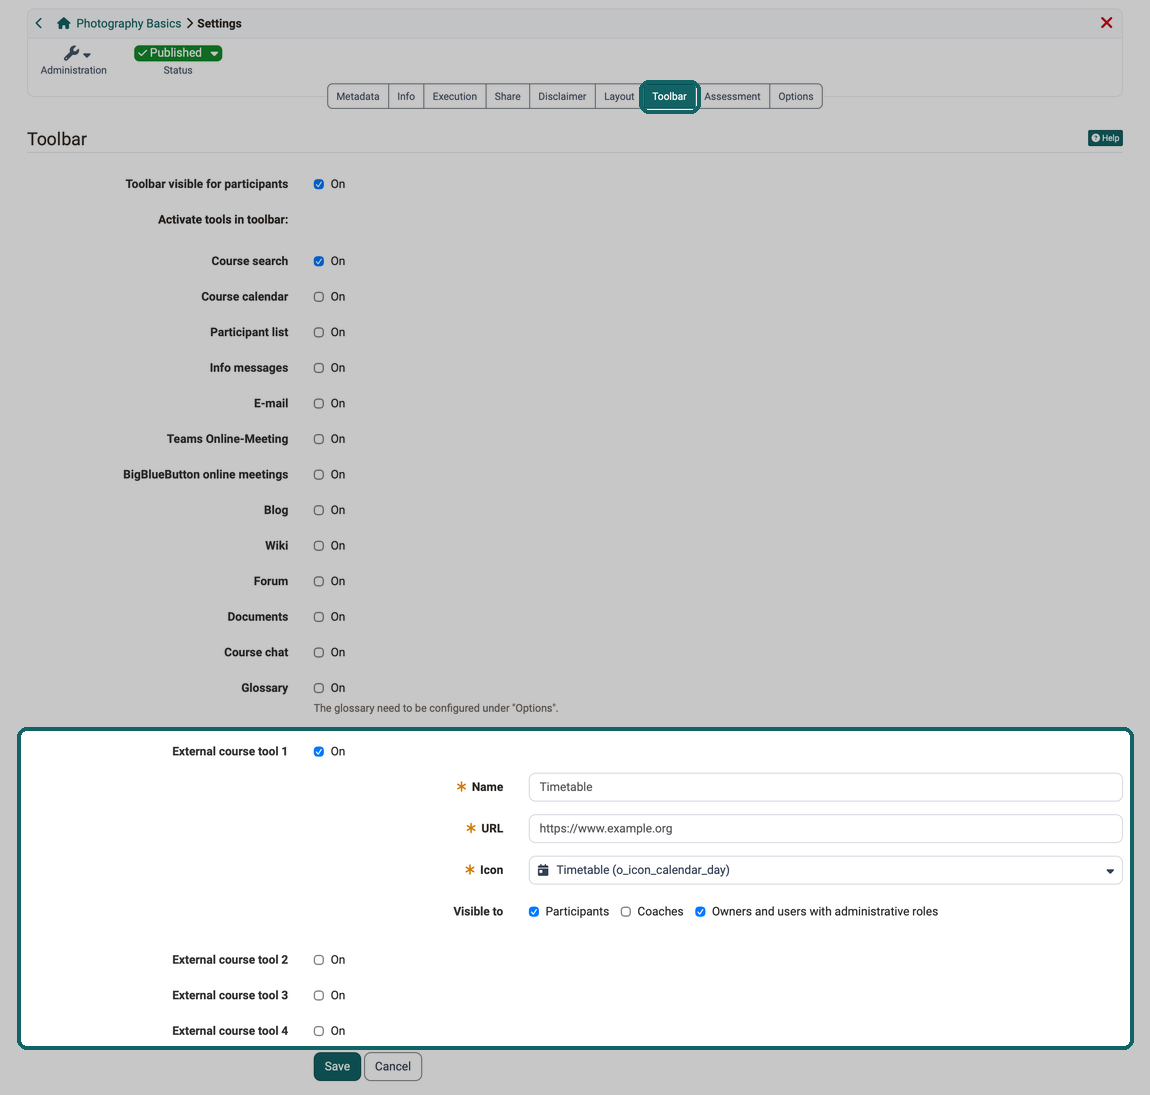Open the Help button
Viewport: 1150px width, 1095px height.
[x=1105, y=138]
